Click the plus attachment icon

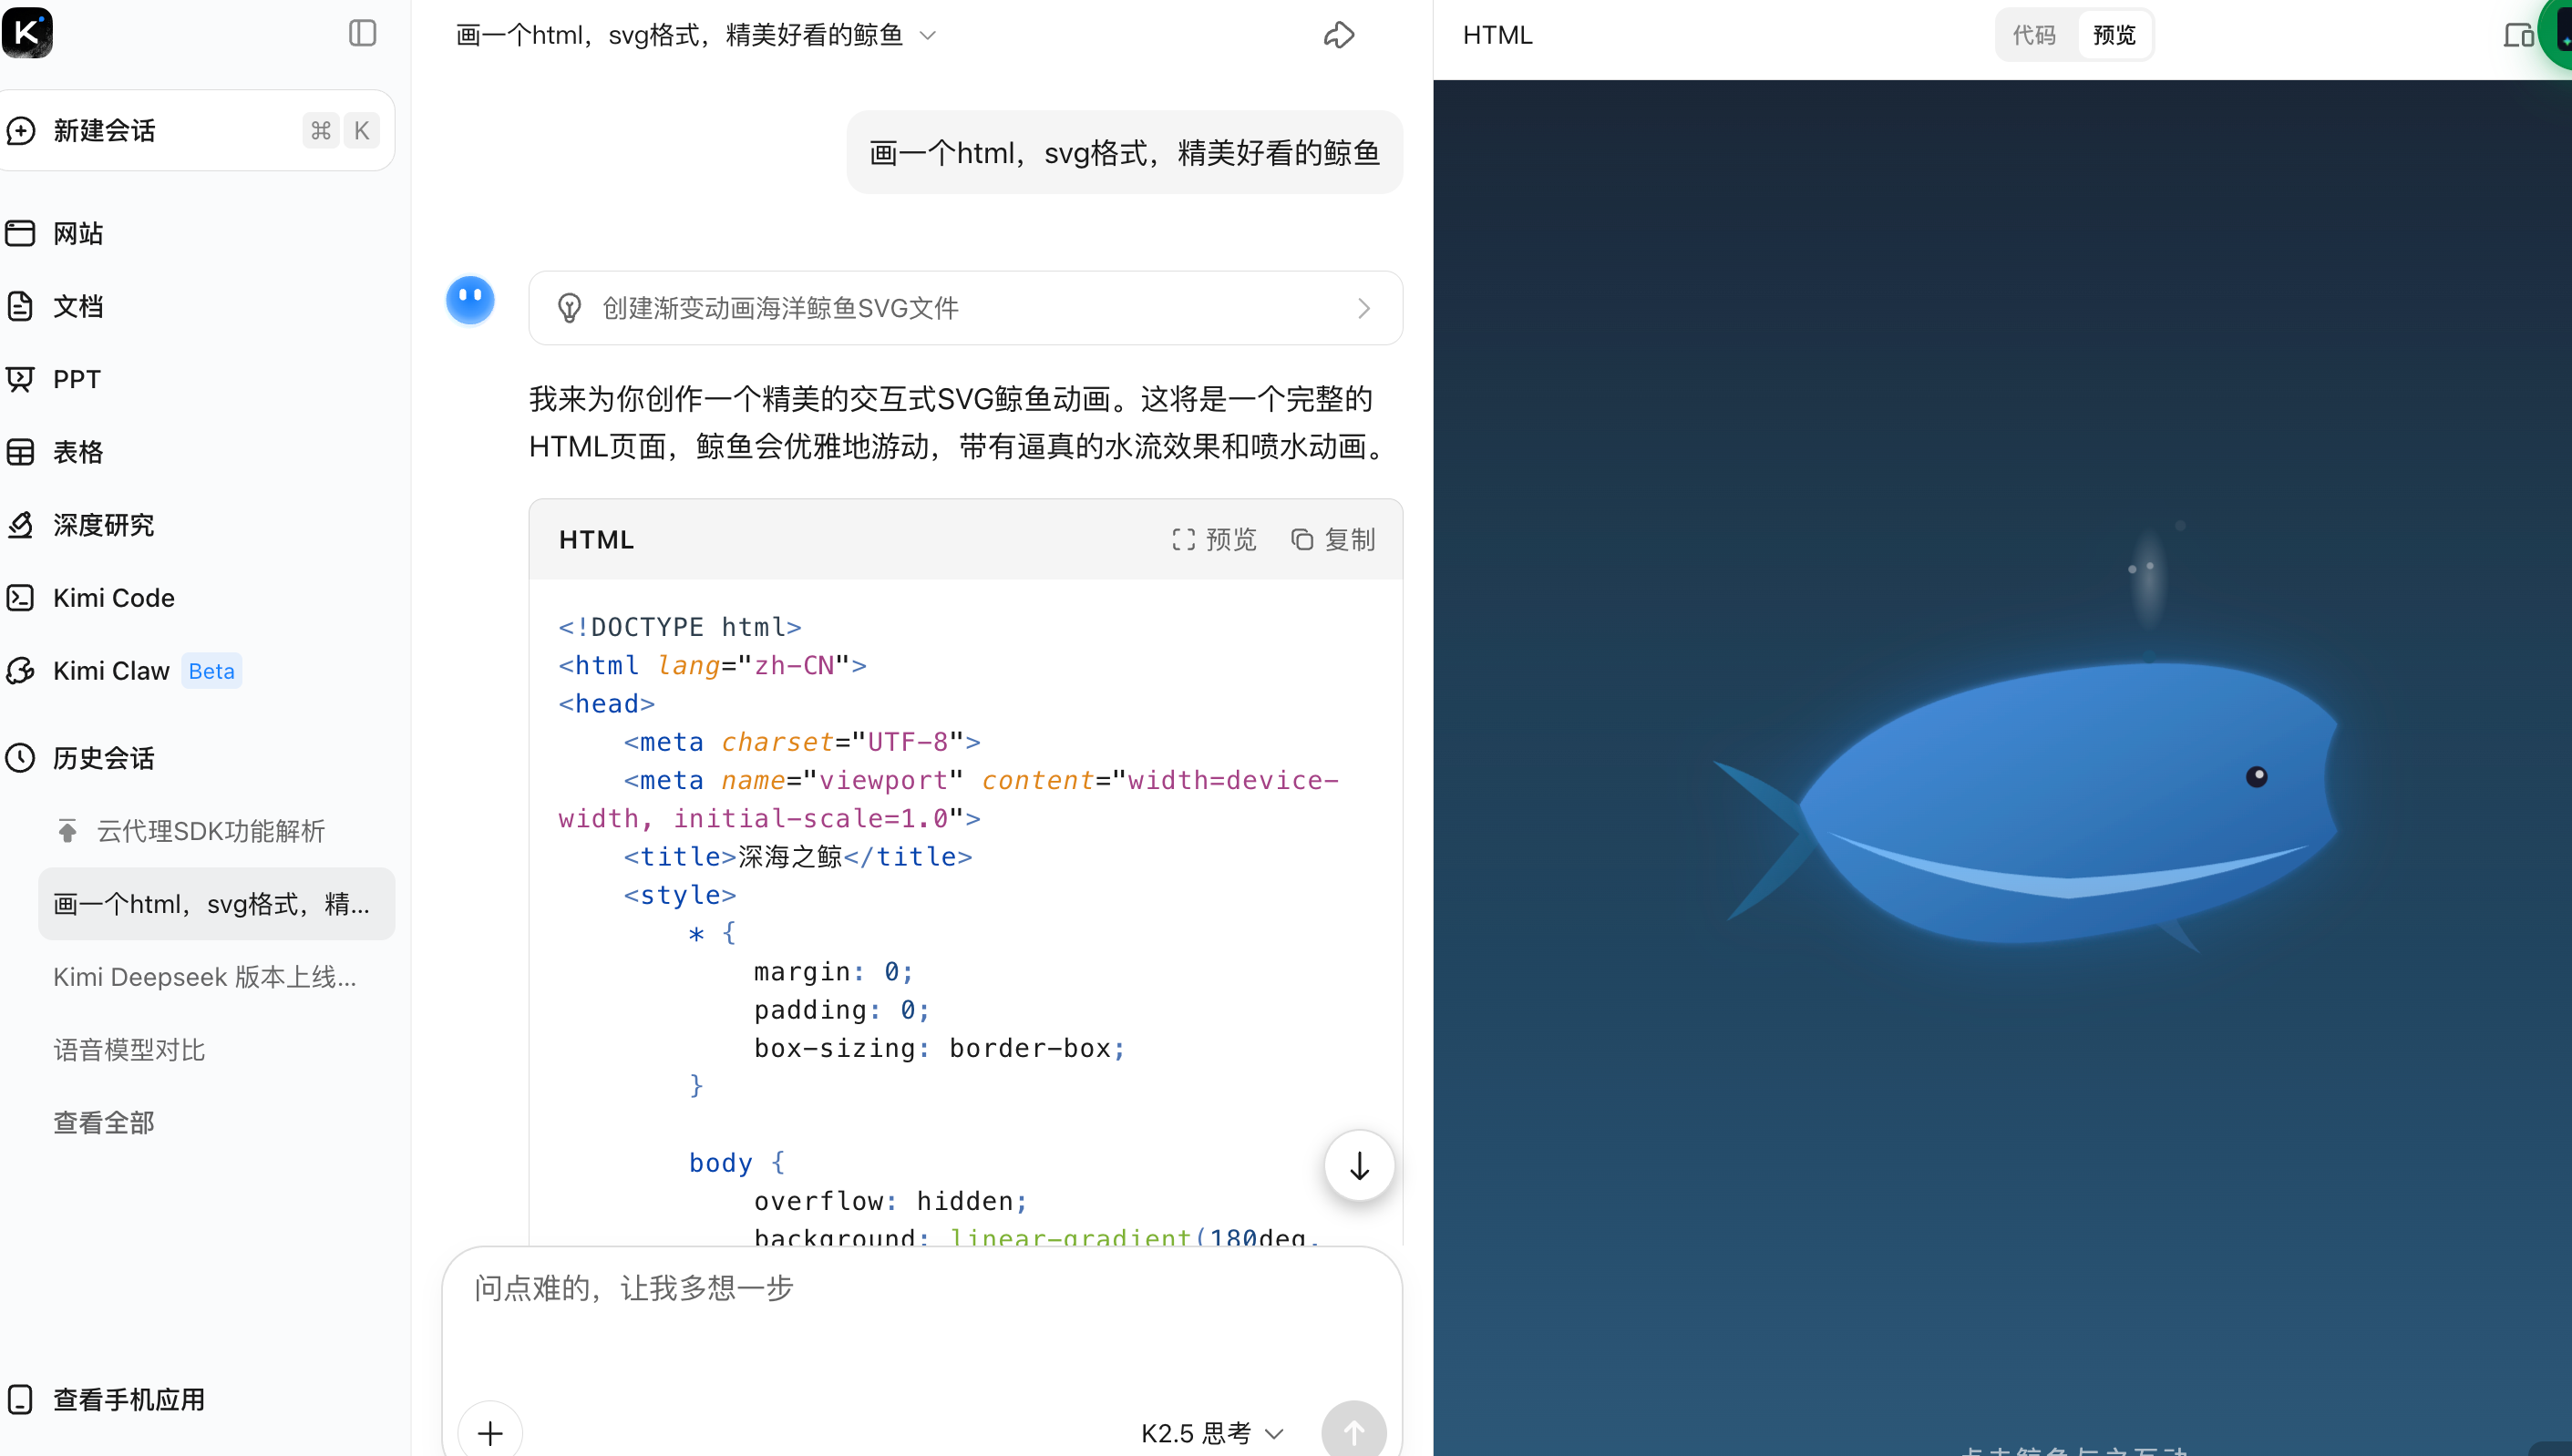(x=490, y=1432)
